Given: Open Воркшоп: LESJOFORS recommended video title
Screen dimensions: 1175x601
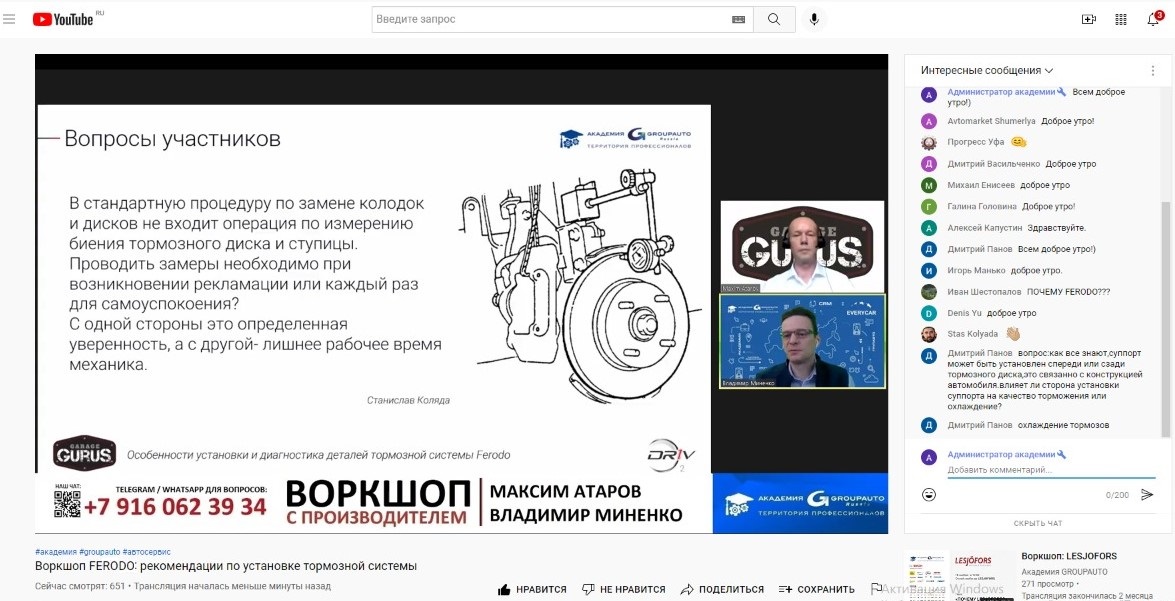Looking at the screenshot, I should [x=1069, y=556].
